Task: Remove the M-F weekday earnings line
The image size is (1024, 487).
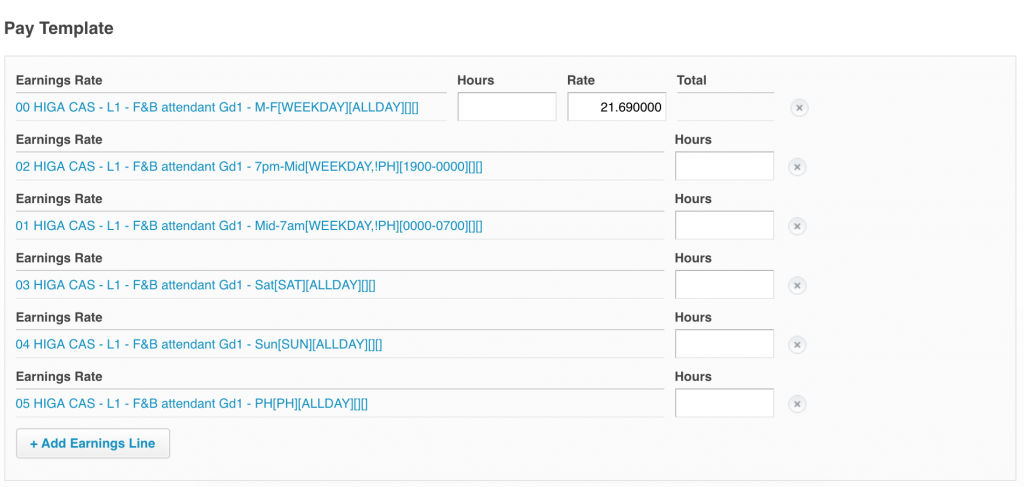Action: 799,108
